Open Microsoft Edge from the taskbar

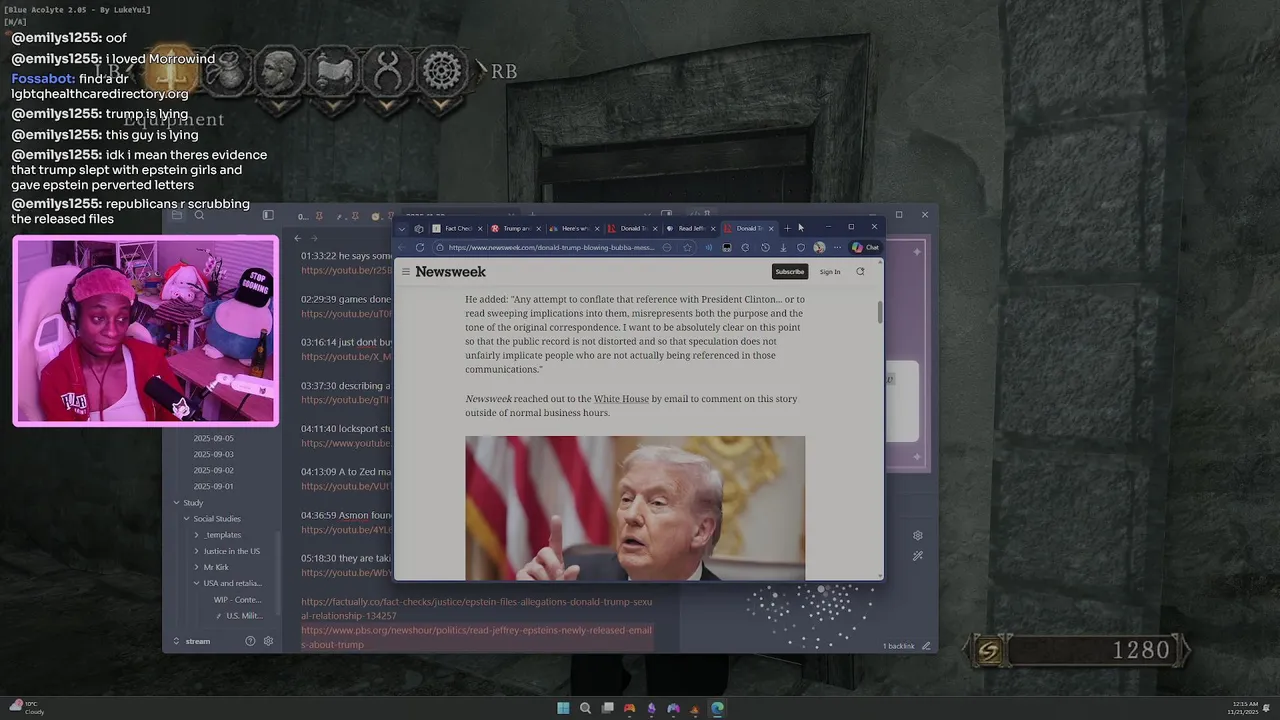(x=717, y=708)
